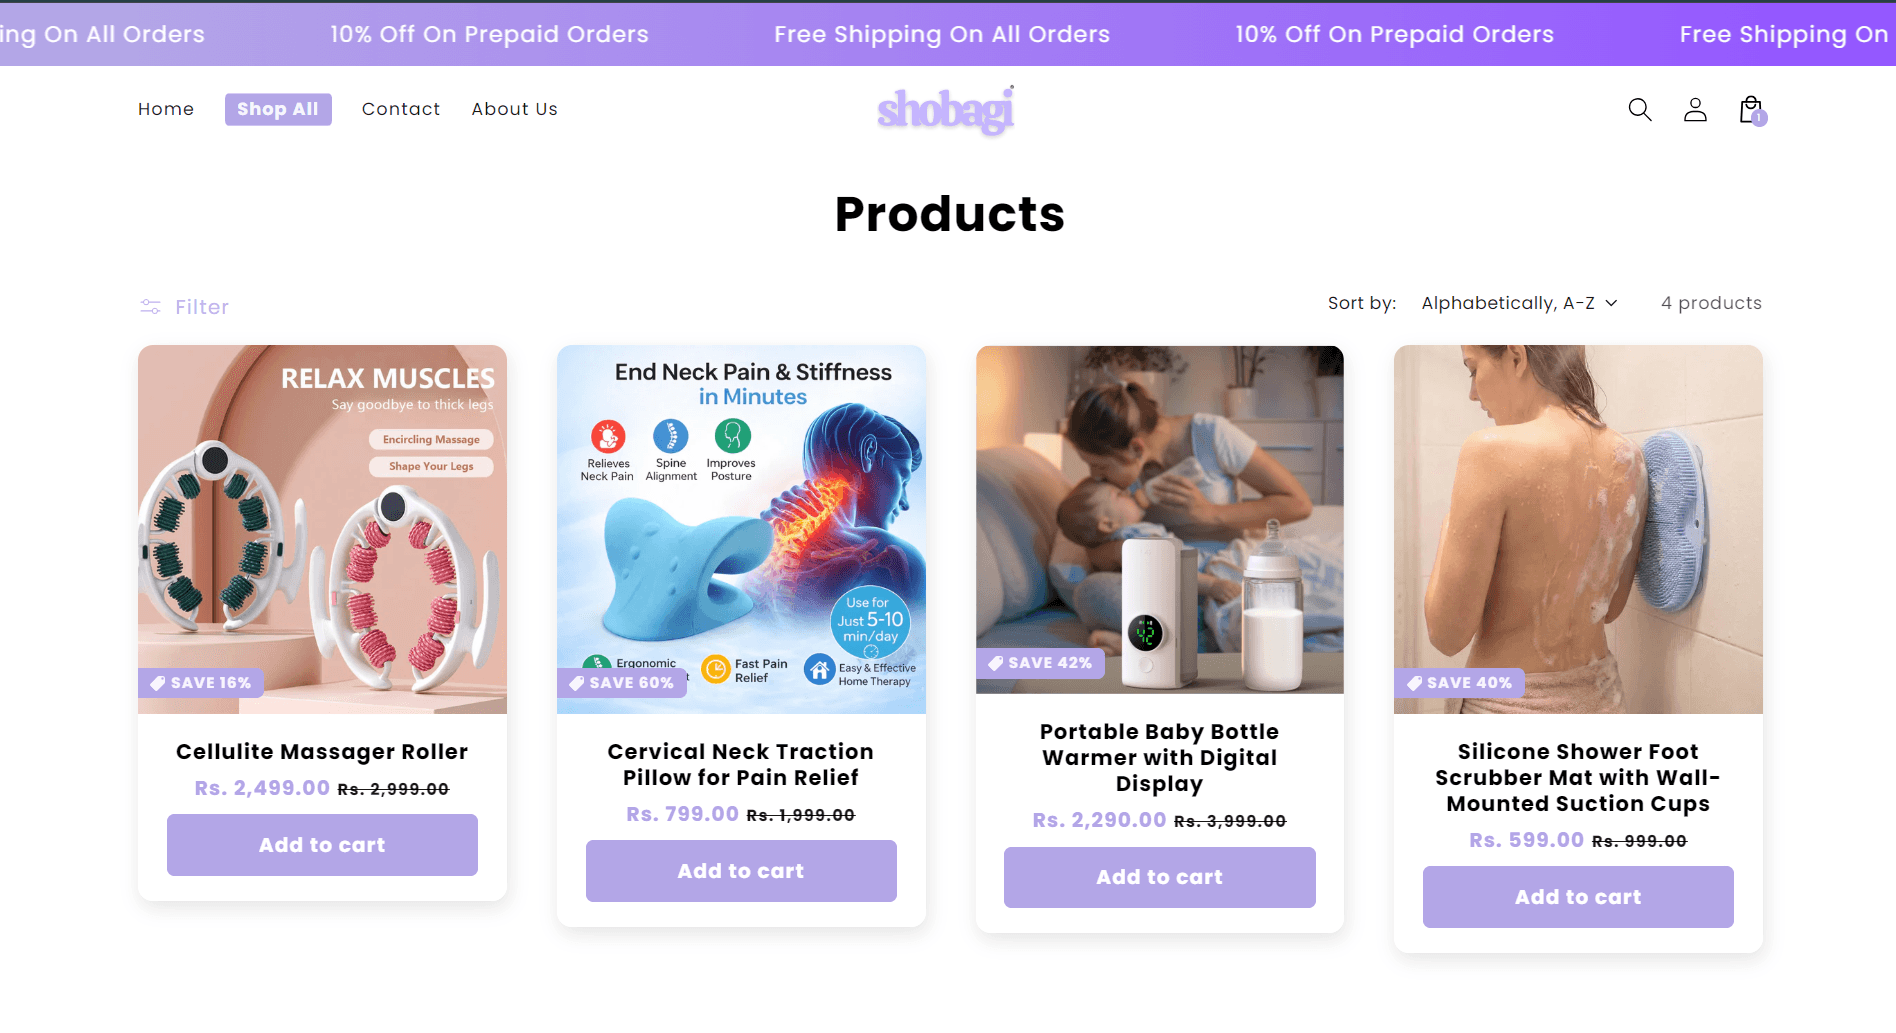
Task: Expand the Sort by Alphabetically A-Z dropdown
Action: pos(1519,303)
